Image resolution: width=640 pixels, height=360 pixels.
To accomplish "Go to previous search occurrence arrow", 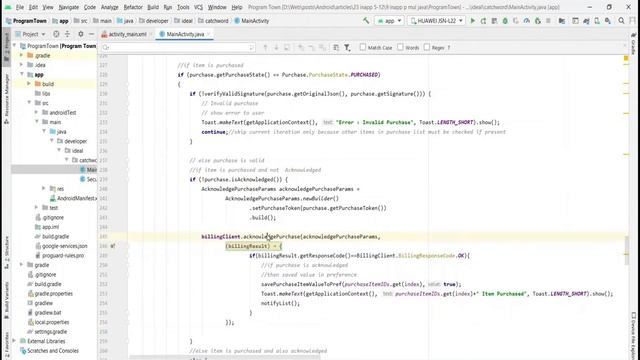I will tap(265, 48).
